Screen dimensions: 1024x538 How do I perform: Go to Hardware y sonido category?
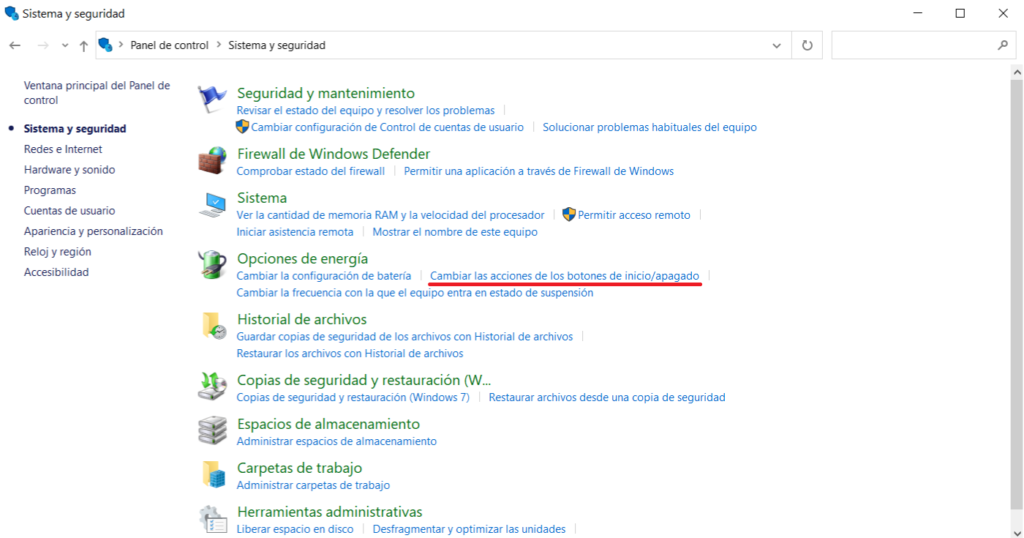click(x=69, y=170)
